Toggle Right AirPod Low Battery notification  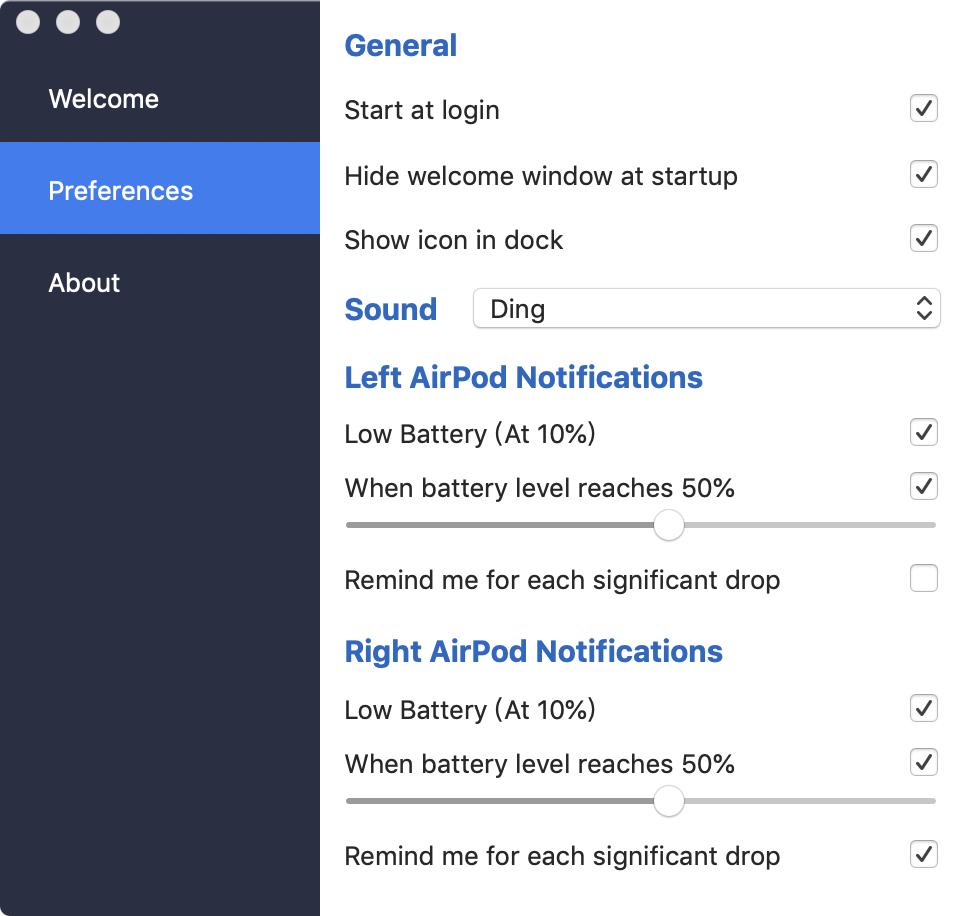click(x=923, y=708)
